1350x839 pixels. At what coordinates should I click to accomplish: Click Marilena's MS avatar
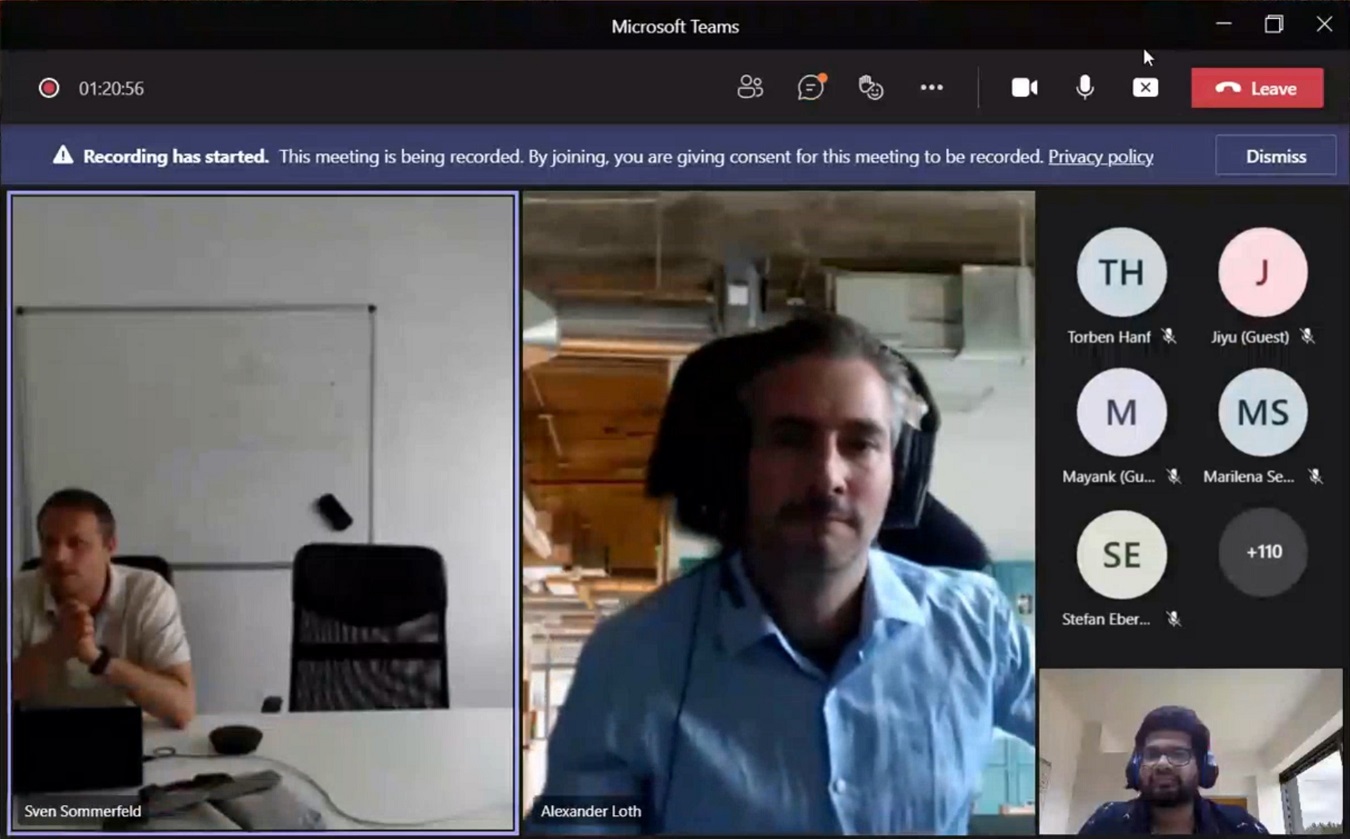(x=1262, y=412)
